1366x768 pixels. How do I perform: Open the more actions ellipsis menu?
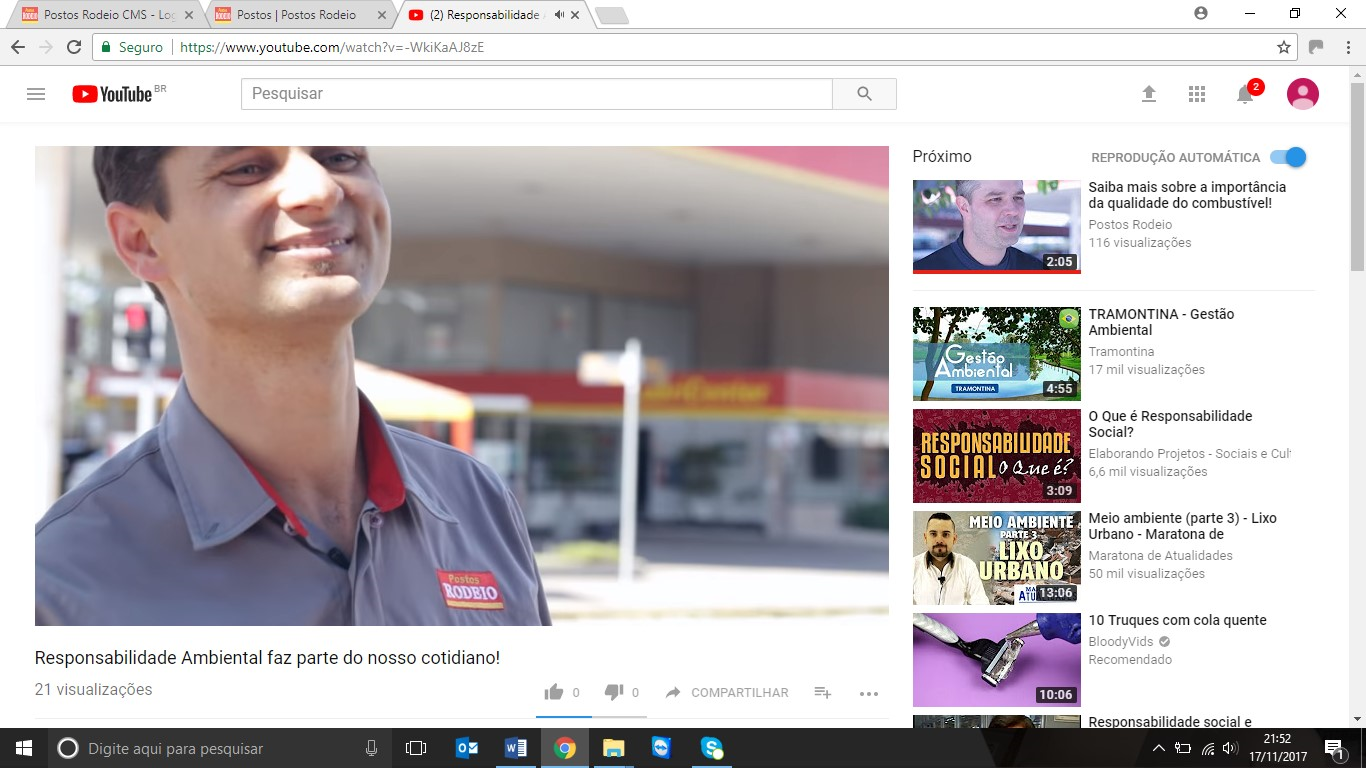tap(869, 693)
